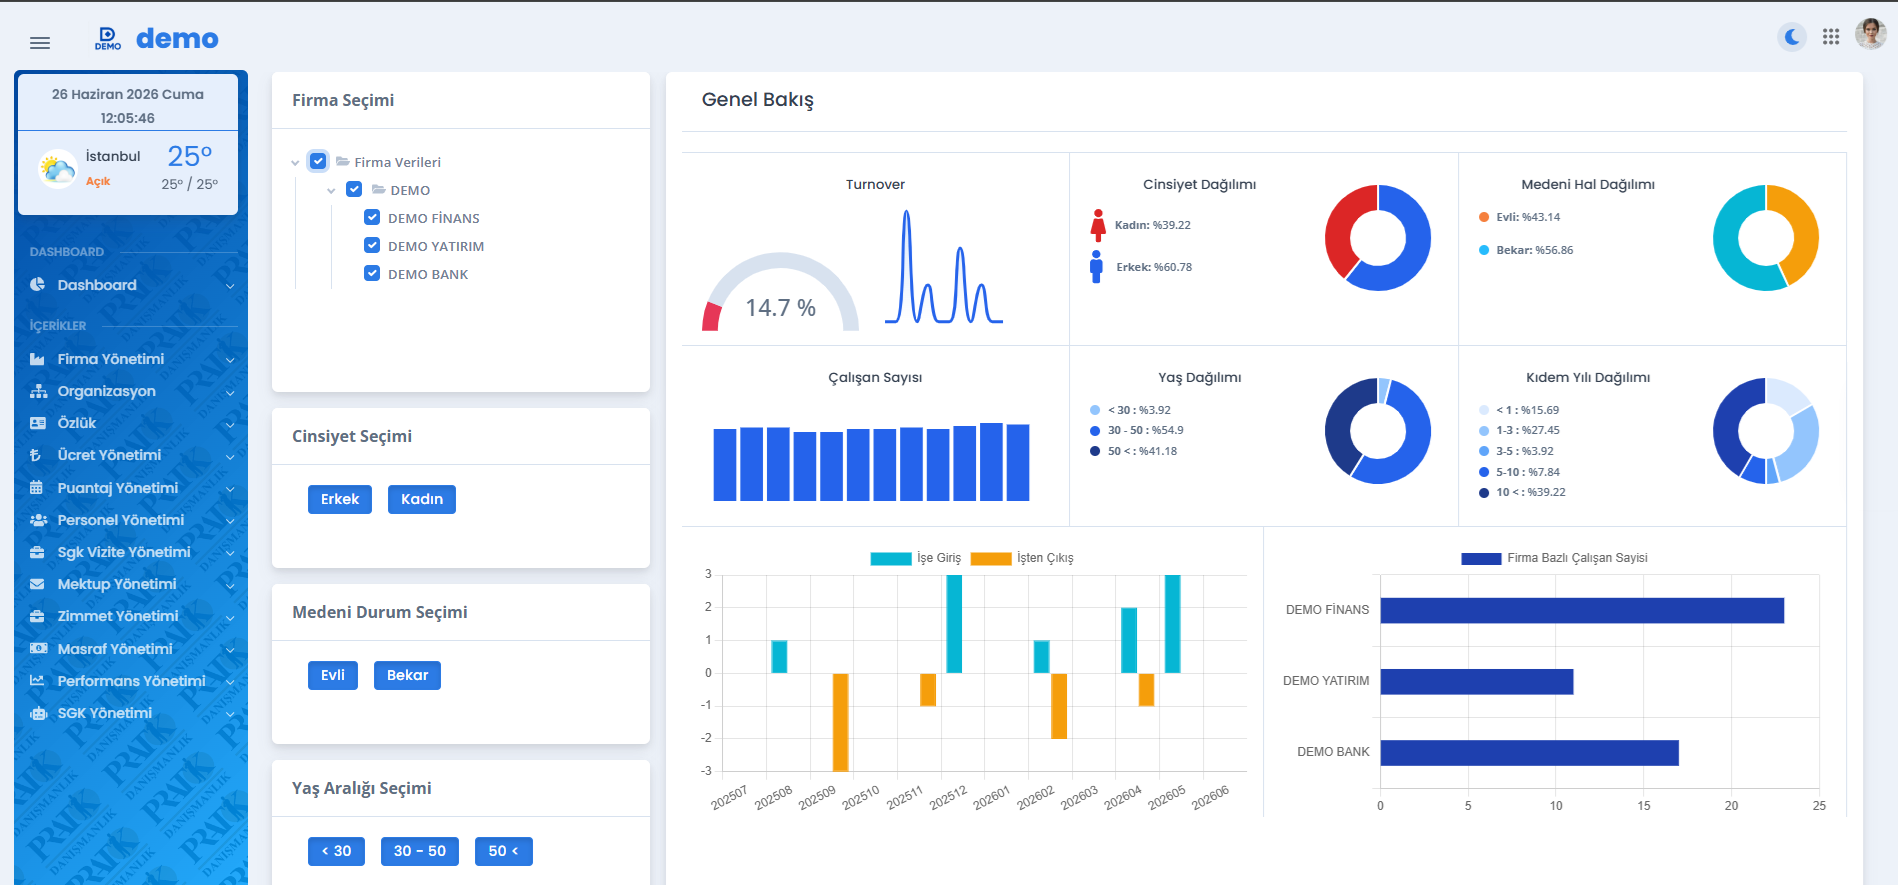The image size is (1898, 885).
Task: Expand the Puantaj Yönetimi chevron
Action: (230, 489)
